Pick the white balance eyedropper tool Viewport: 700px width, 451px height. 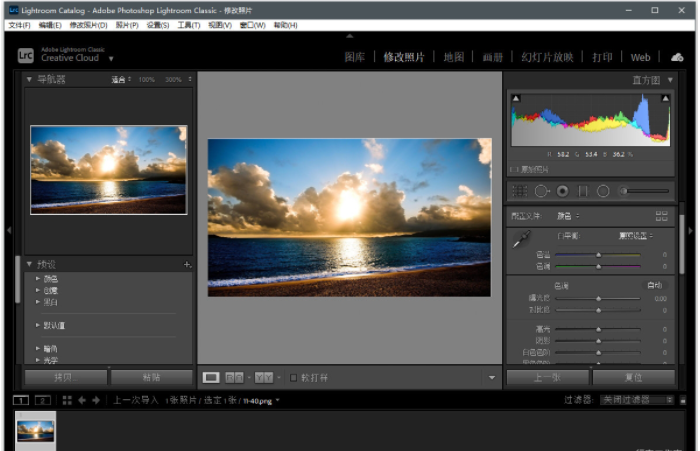pyautogui.click(x=521, y=240)
